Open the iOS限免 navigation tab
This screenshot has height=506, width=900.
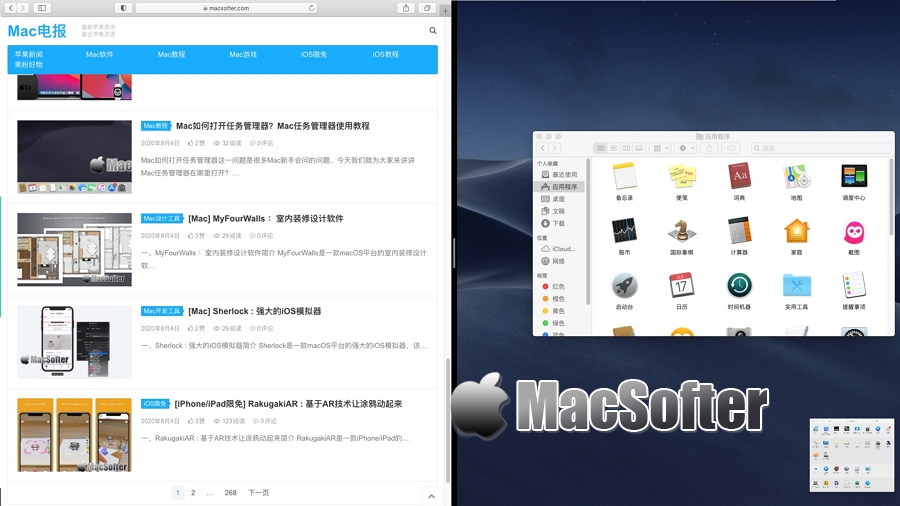[x=313, y=55]
